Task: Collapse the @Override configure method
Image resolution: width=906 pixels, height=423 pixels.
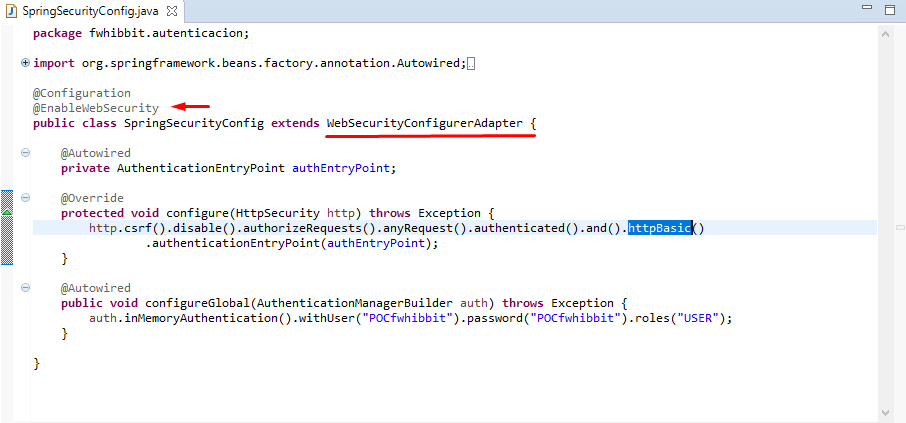Action: pos(25,198)
